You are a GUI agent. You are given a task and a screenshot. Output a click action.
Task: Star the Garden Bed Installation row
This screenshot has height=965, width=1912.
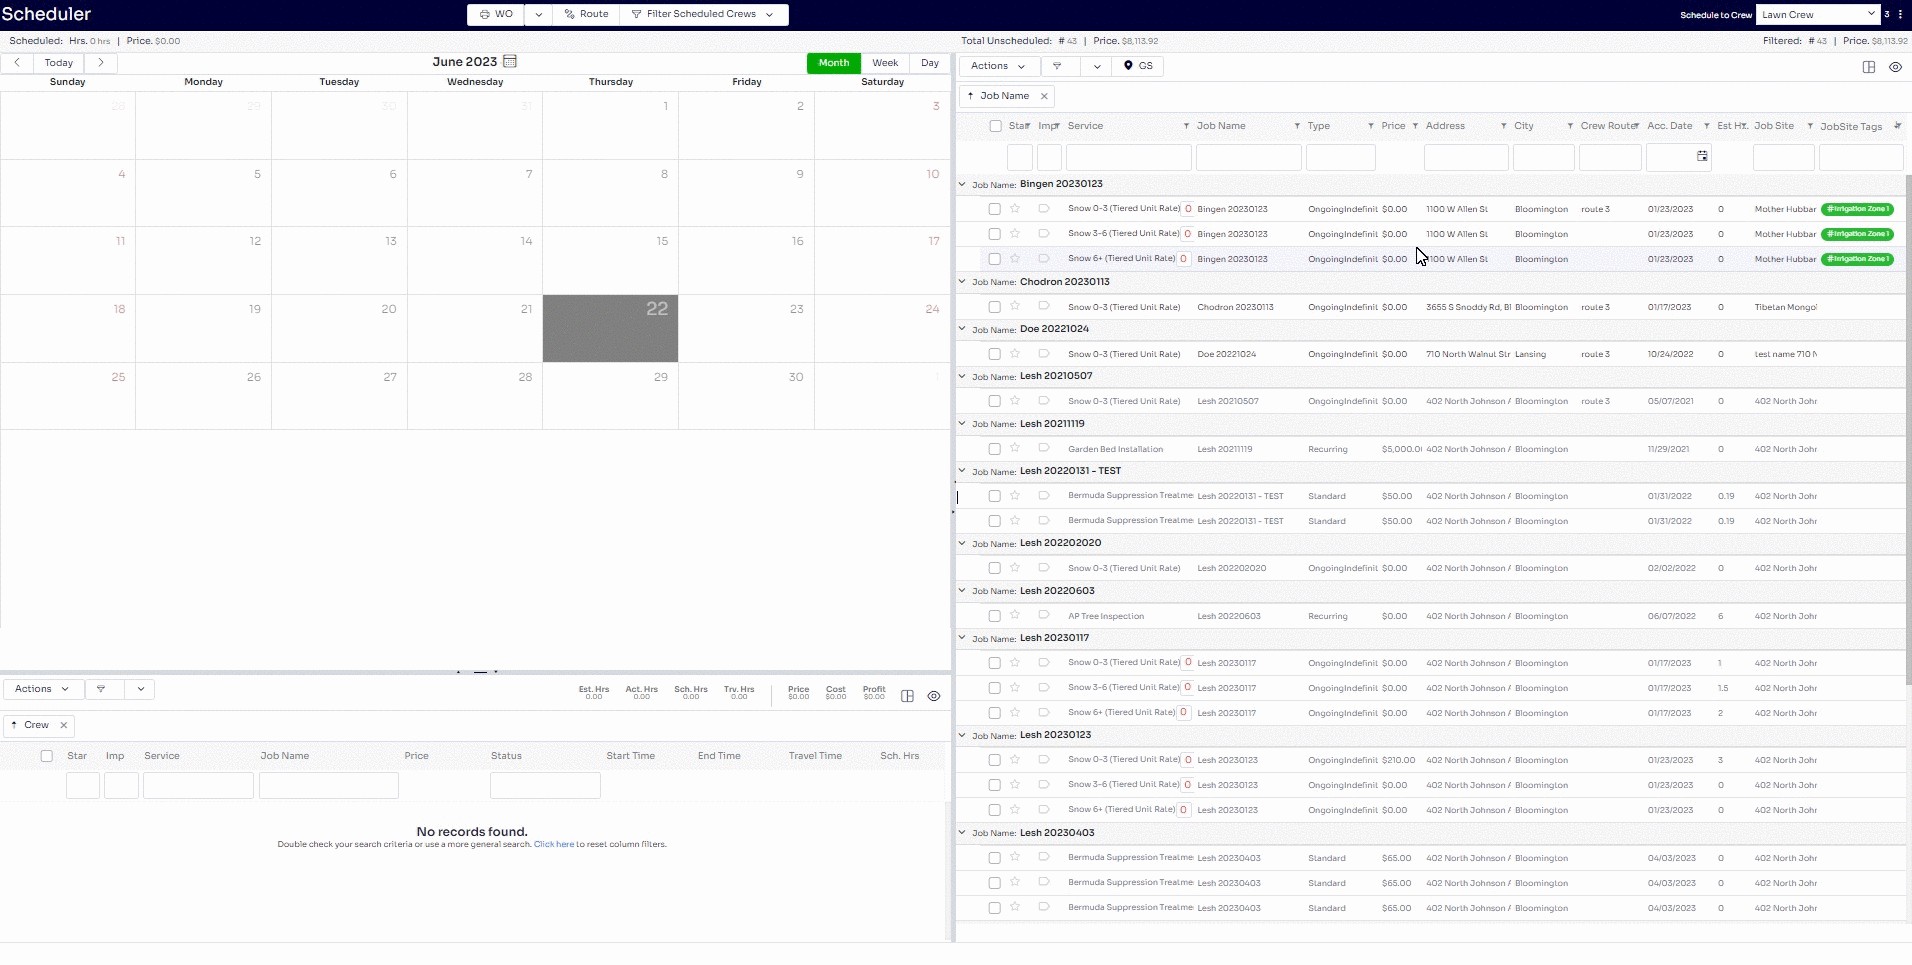coord(1015,448)
